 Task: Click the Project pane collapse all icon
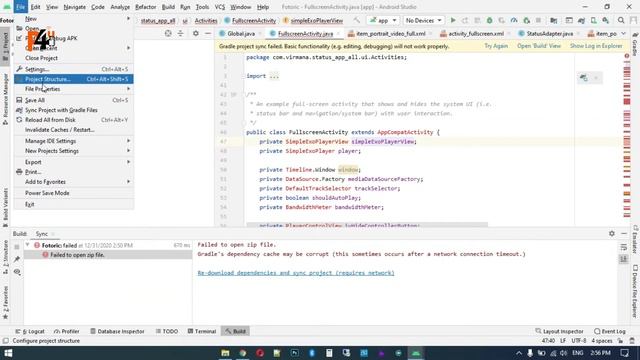click(x=180, y=33)
